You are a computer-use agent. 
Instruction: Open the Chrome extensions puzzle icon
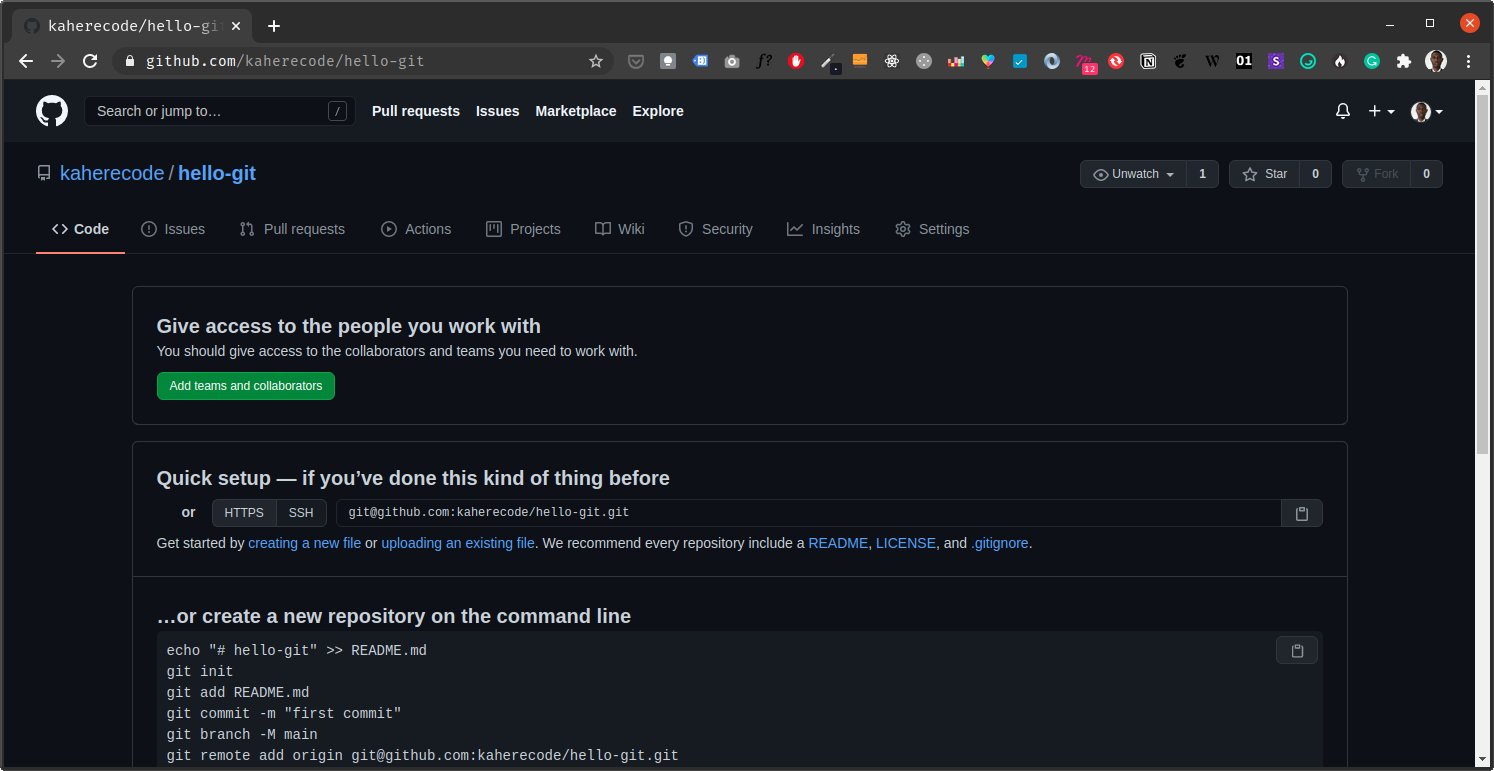point(1404,61)
